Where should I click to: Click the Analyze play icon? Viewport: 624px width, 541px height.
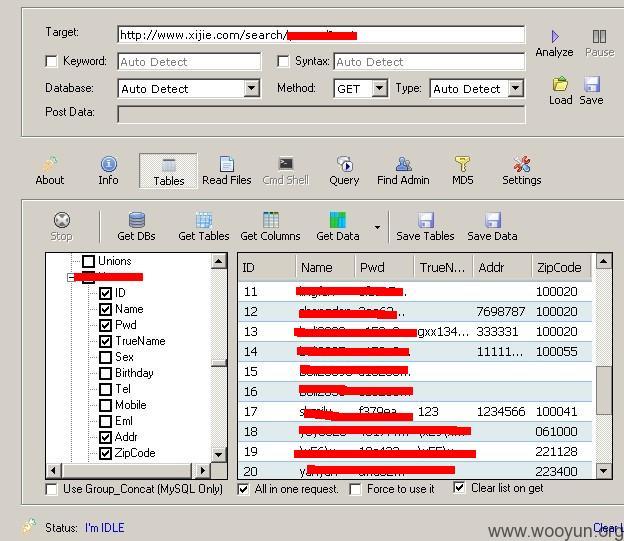coord(555,37)
